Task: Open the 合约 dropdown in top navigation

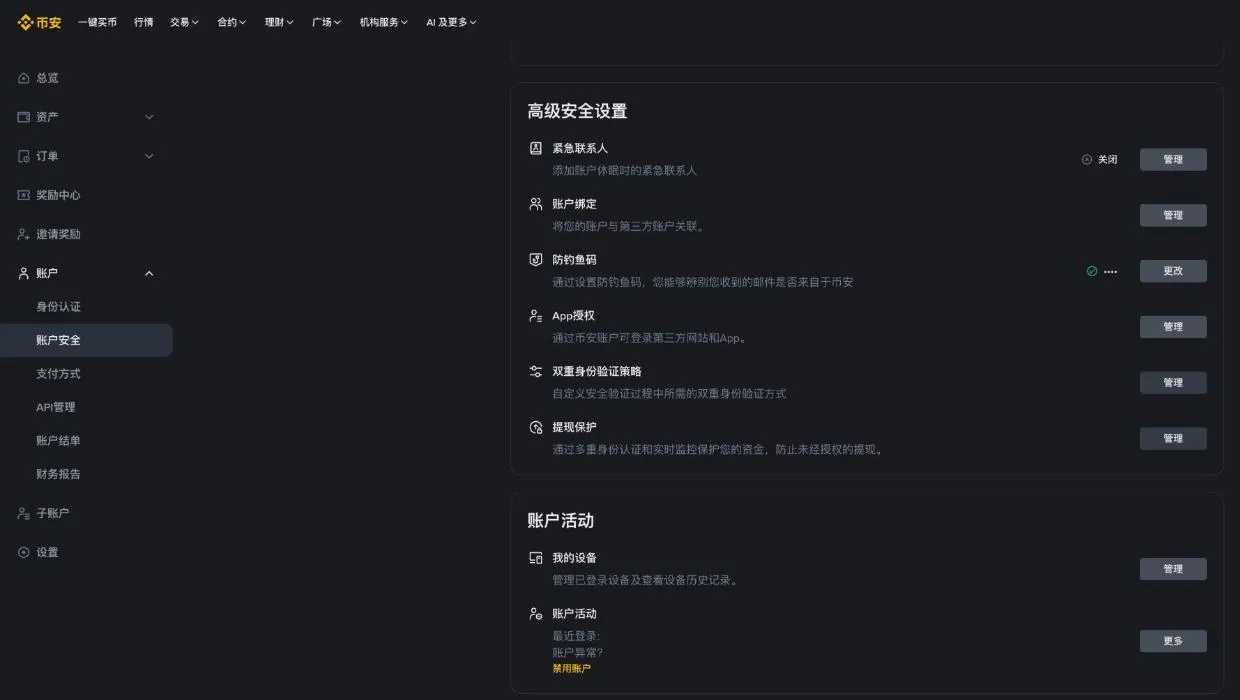Action: (x=232, y=22)
